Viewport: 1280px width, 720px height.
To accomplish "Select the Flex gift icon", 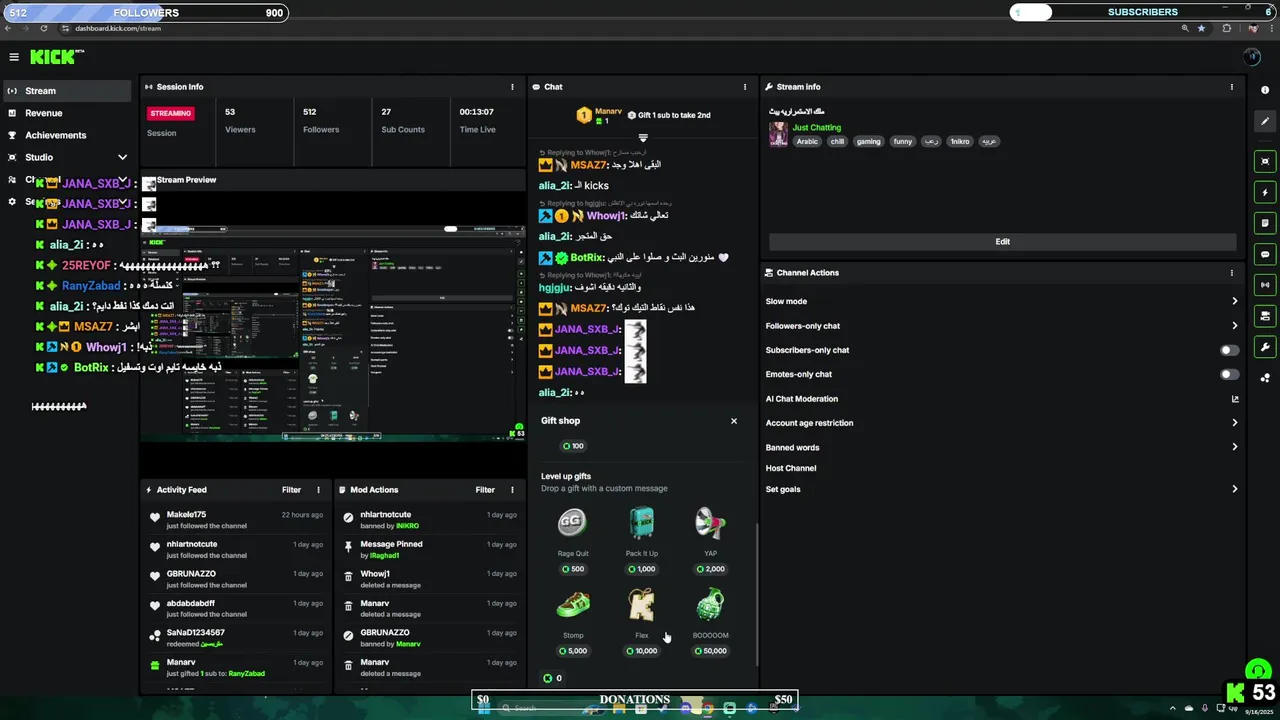I will pyautogui.click(x=641, y=604).
